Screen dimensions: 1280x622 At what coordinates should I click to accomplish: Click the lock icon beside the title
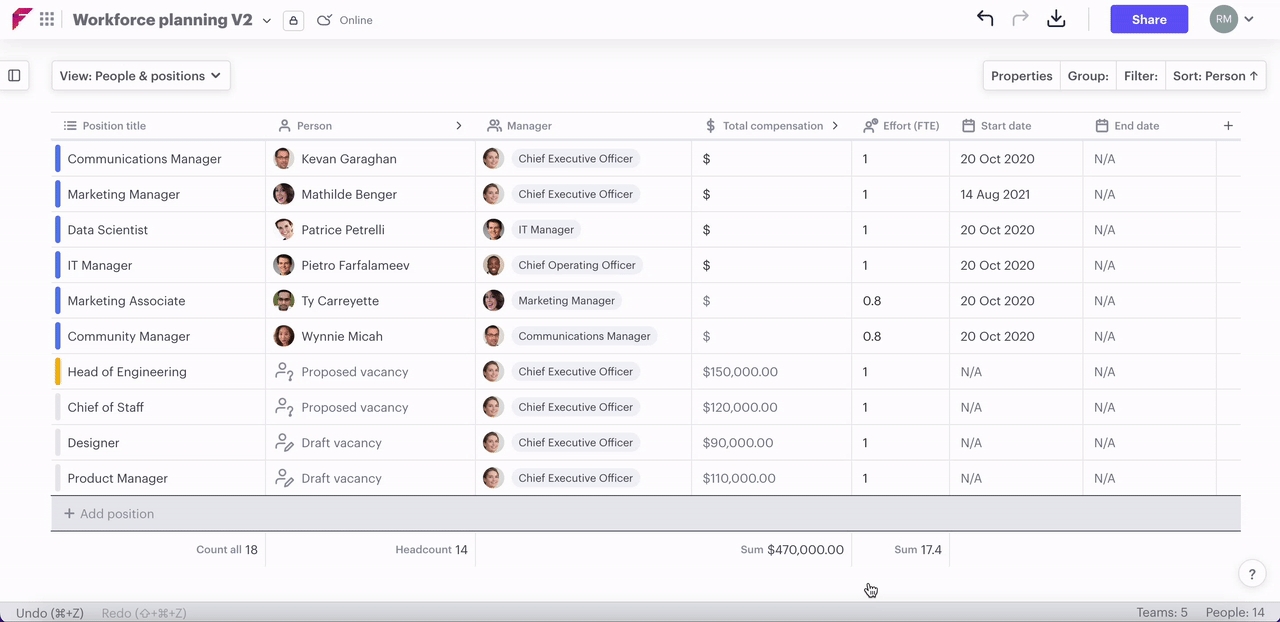point(293,20)
